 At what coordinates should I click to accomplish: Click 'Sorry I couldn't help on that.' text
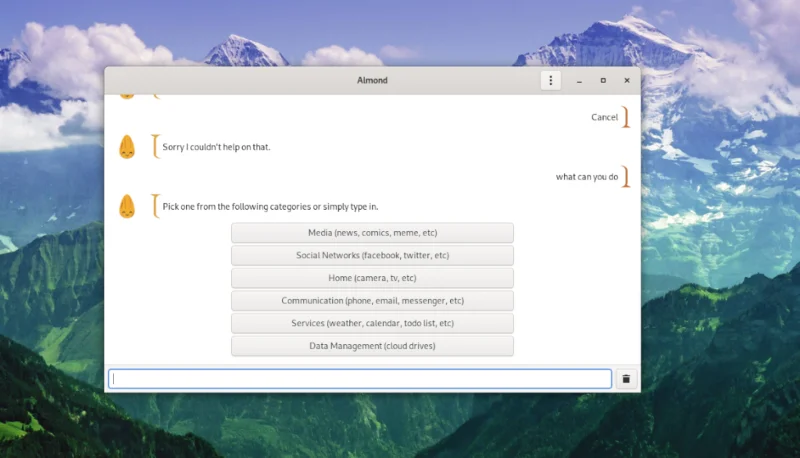click(216, 147)
